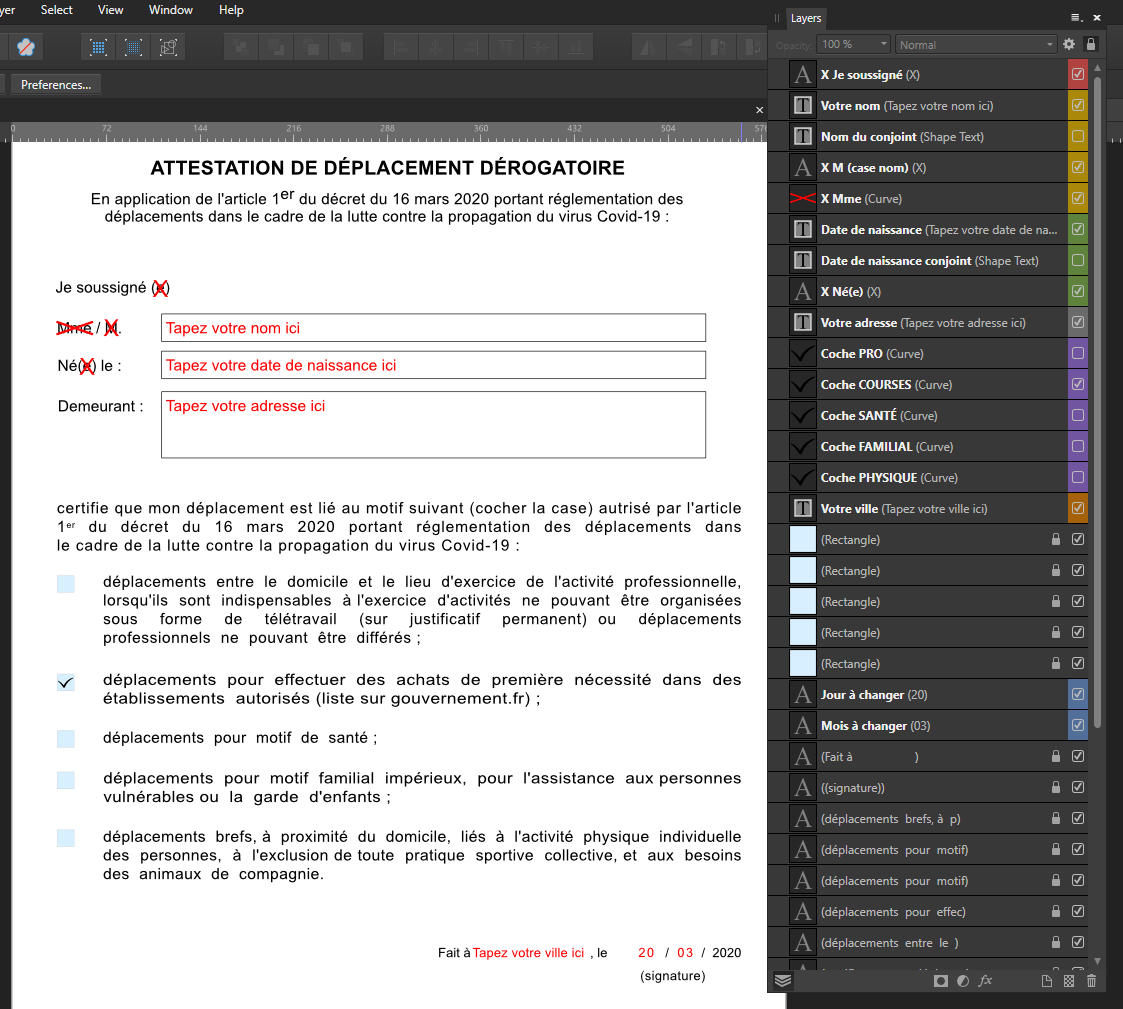1123x1009 pixels.
Task: Switch to the Layers tab
Action: tap(806, 18)
